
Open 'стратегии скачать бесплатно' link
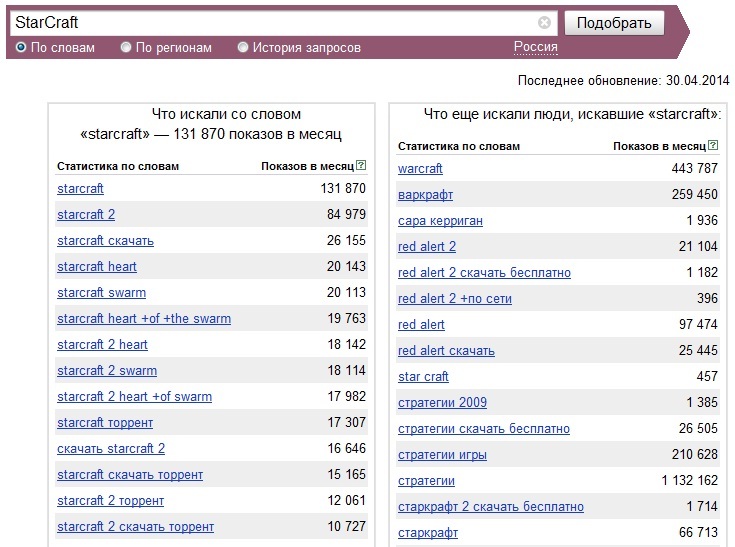[x=484, y=429]
